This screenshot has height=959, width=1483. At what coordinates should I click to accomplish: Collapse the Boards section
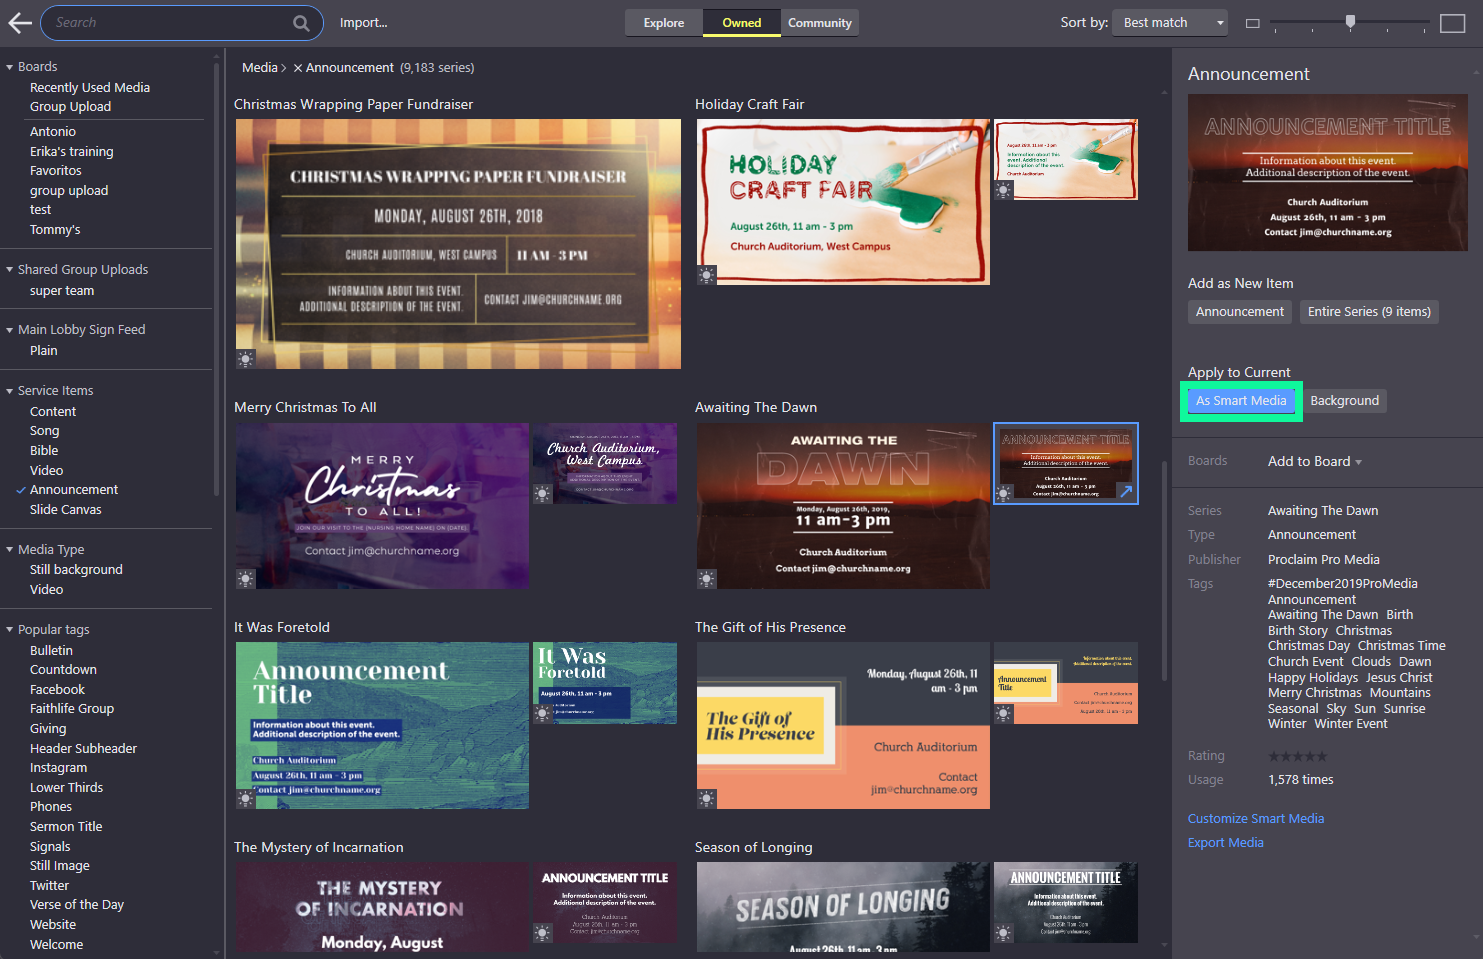tap(10, 67)
